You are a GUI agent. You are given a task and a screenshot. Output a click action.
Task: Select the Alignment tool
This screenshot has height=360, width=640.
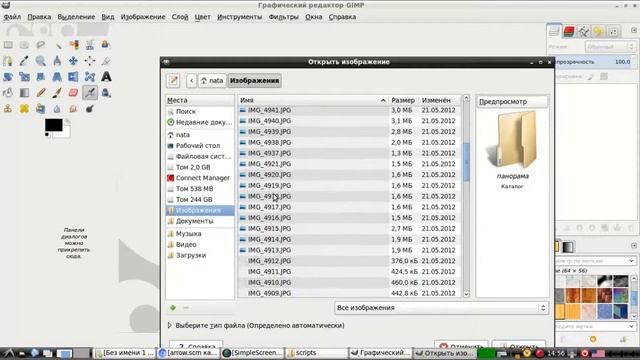click(x=90, y=61)
